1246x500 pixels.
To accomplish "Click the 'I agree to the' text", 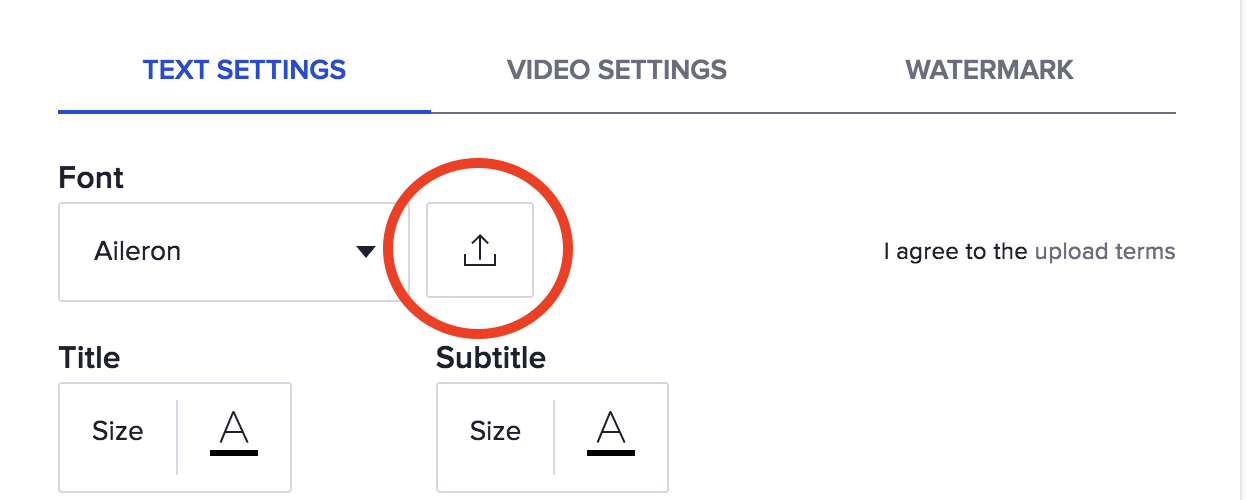I will [955, 251].
